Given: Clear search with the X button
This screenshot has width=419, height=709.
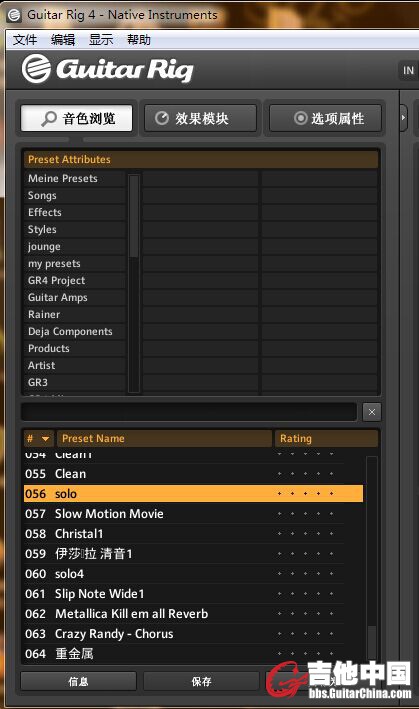Looking at the screenshot, I should (x=372, y=412).
